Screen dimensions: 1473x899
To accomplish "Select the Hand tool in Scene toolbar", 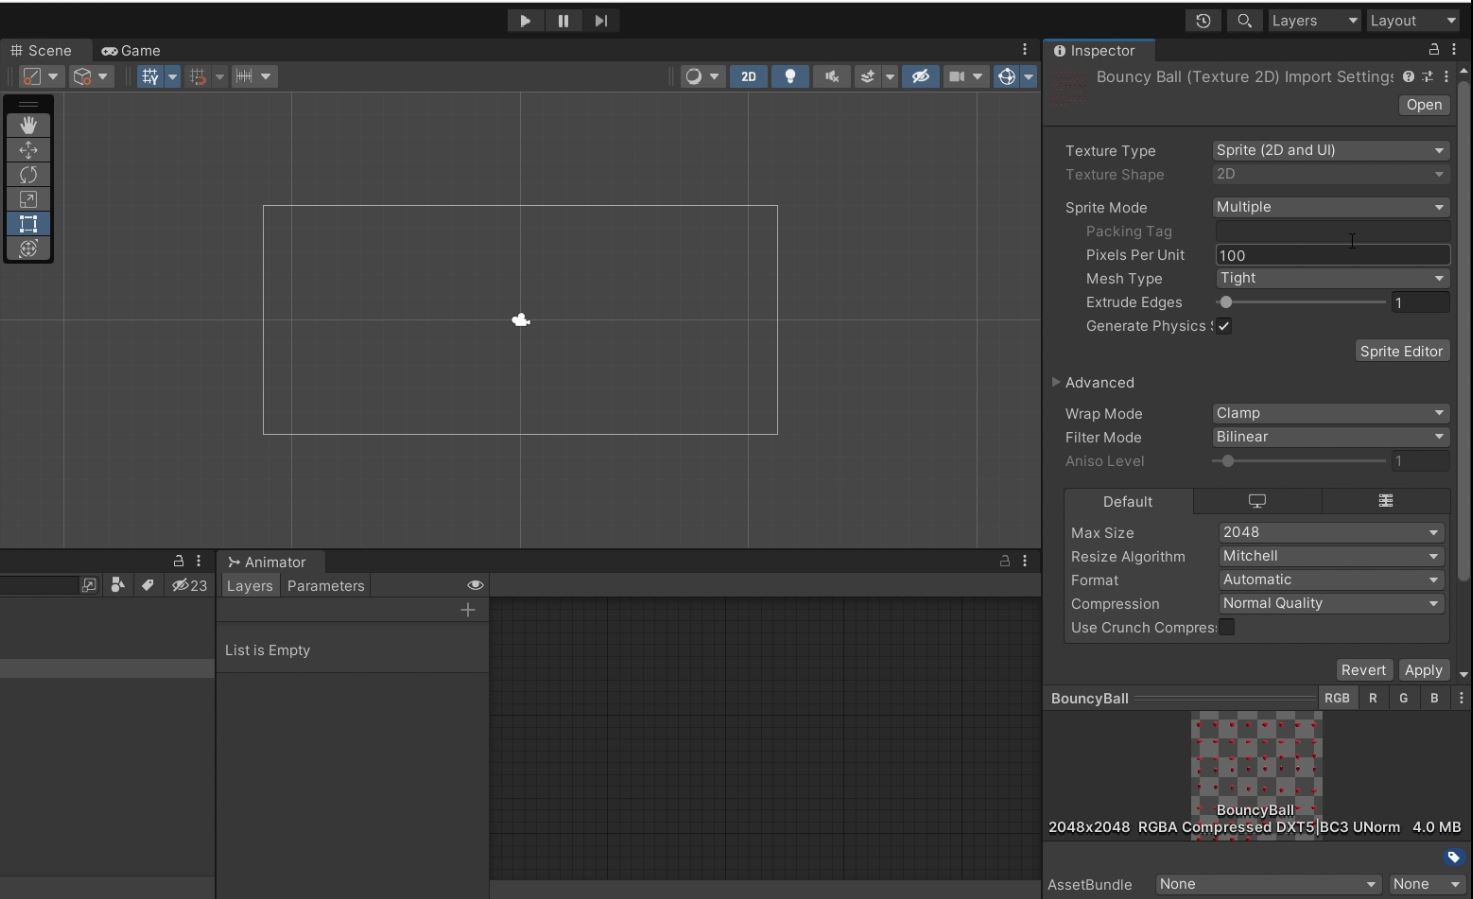I will [x=28, y=125].
